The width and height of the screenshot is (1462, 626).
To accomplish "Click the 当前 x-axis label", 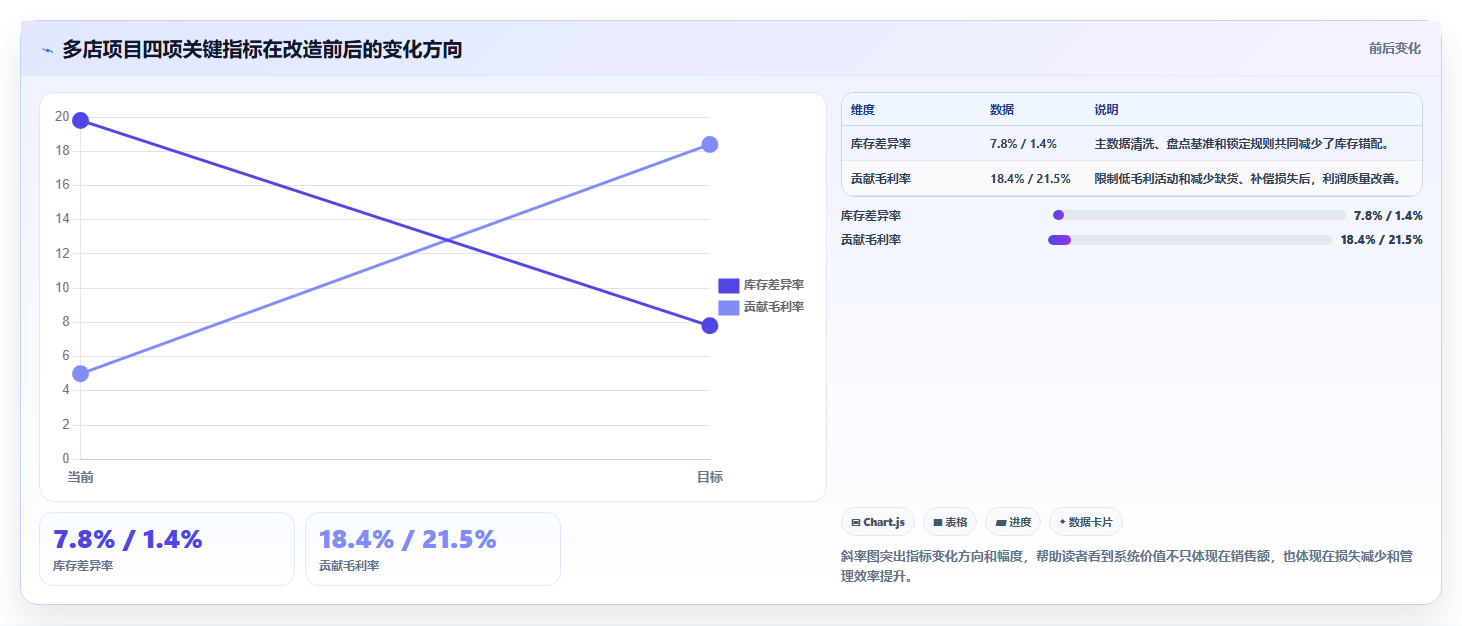I will pos(81,477).
